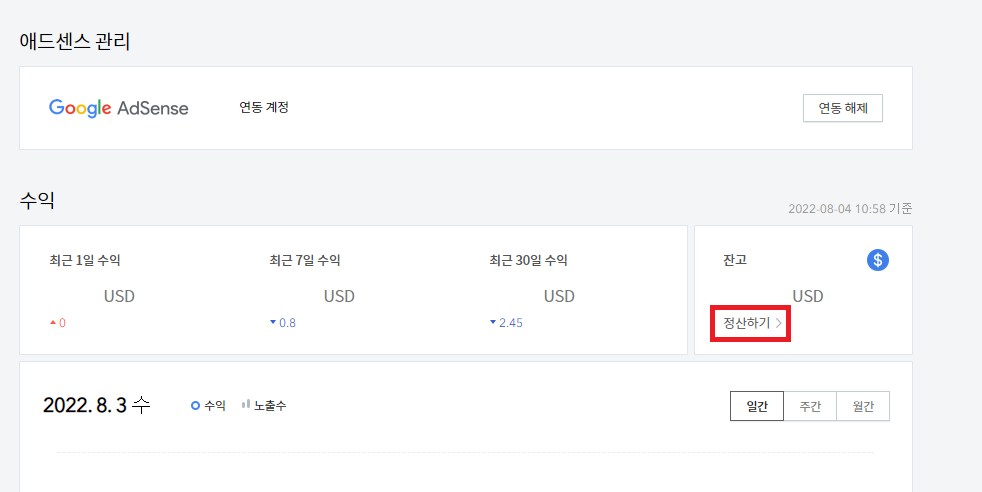Click the blue dollar sign balance icon
Viewport: 982px width, 492px height.
click(877, 260)
